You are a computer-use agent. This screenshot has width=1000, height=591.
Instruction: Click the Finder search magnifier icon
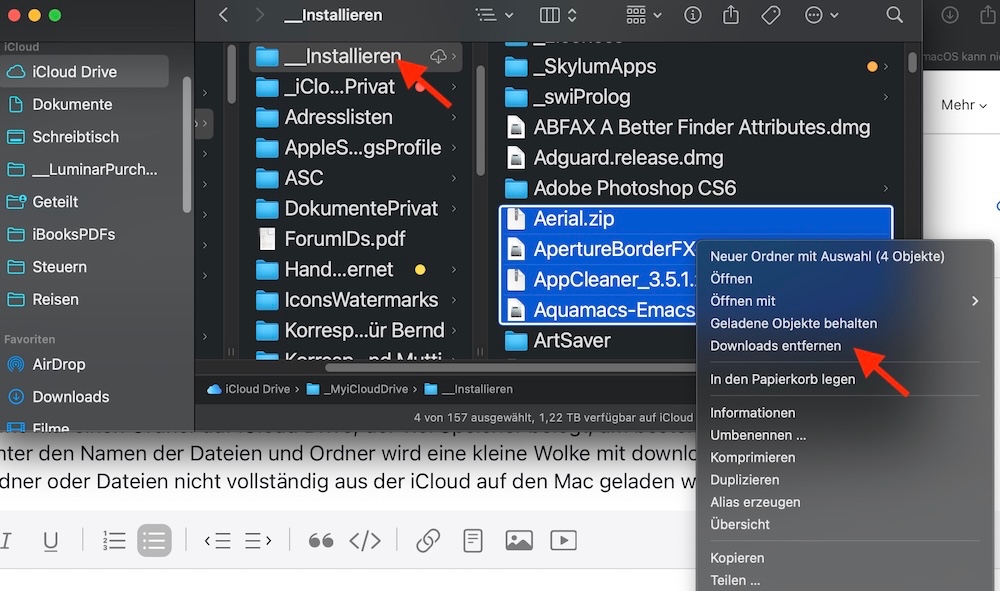click(x=895, y=15)
